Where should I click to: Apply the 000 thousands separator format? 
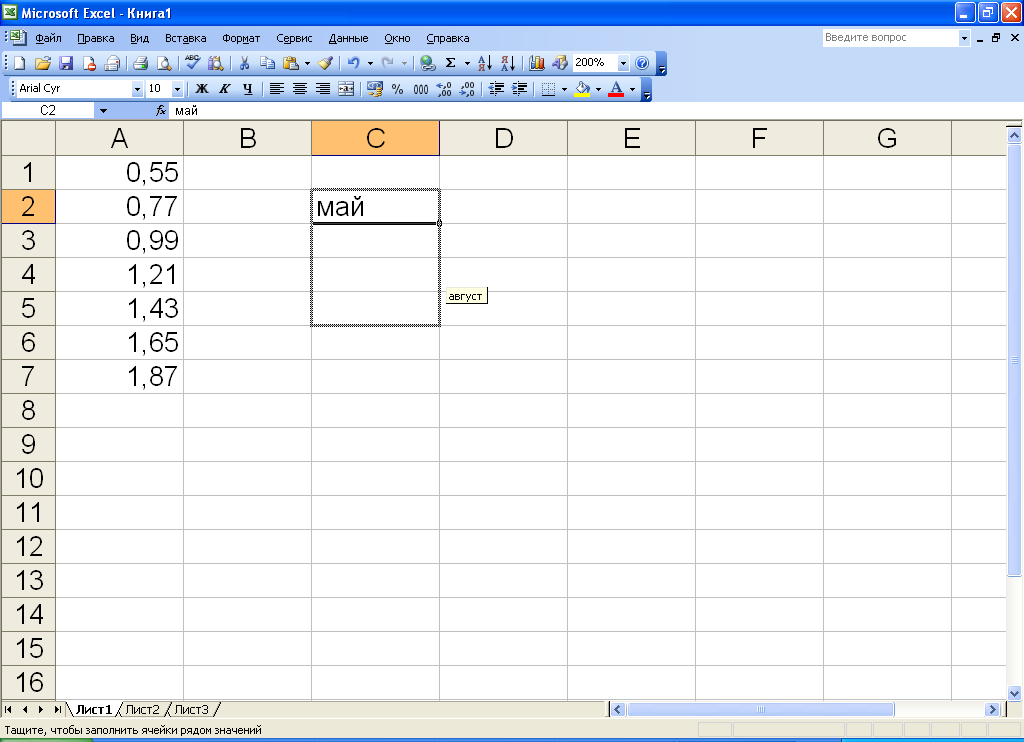(x=421, y=89)
